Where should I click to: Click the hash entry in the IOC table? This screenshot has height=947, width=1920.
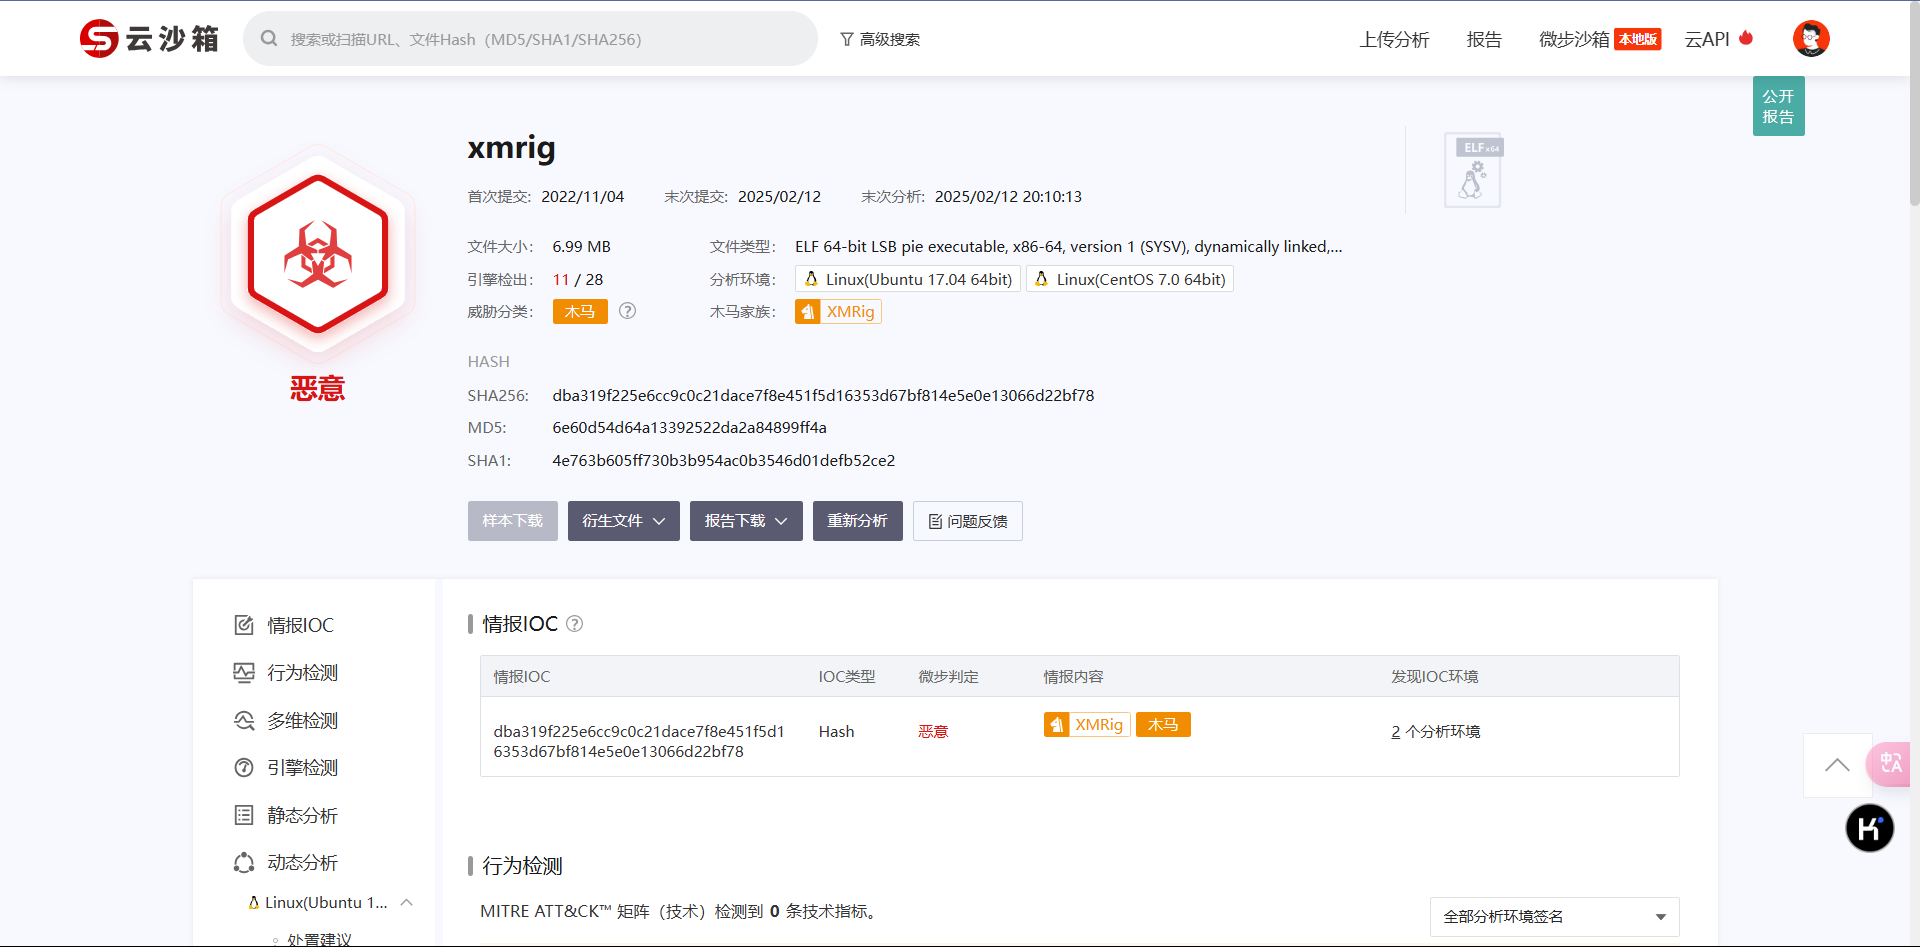click(x=639, y=742)
